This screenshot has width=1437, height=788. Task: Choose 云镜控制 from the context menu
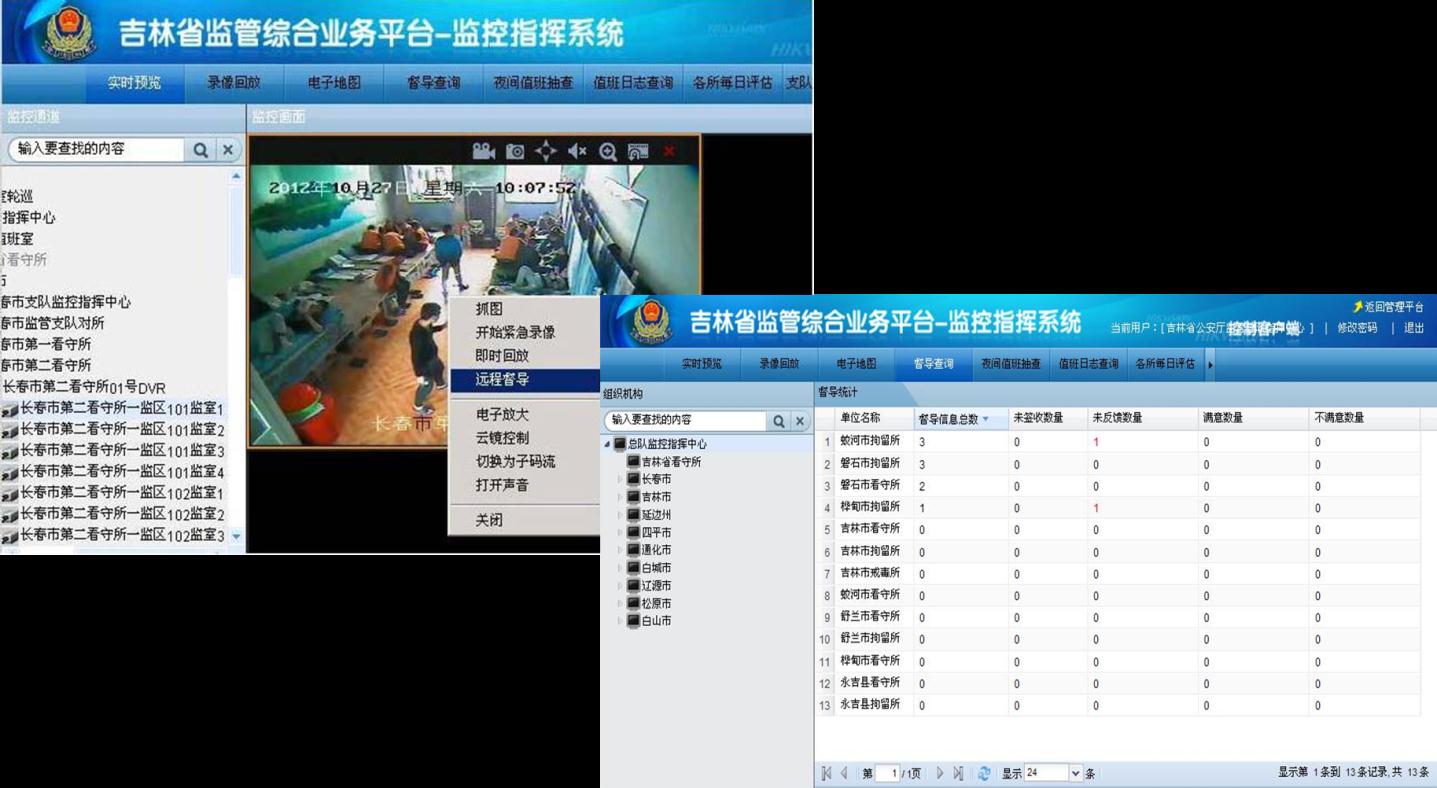pos(502,438)
